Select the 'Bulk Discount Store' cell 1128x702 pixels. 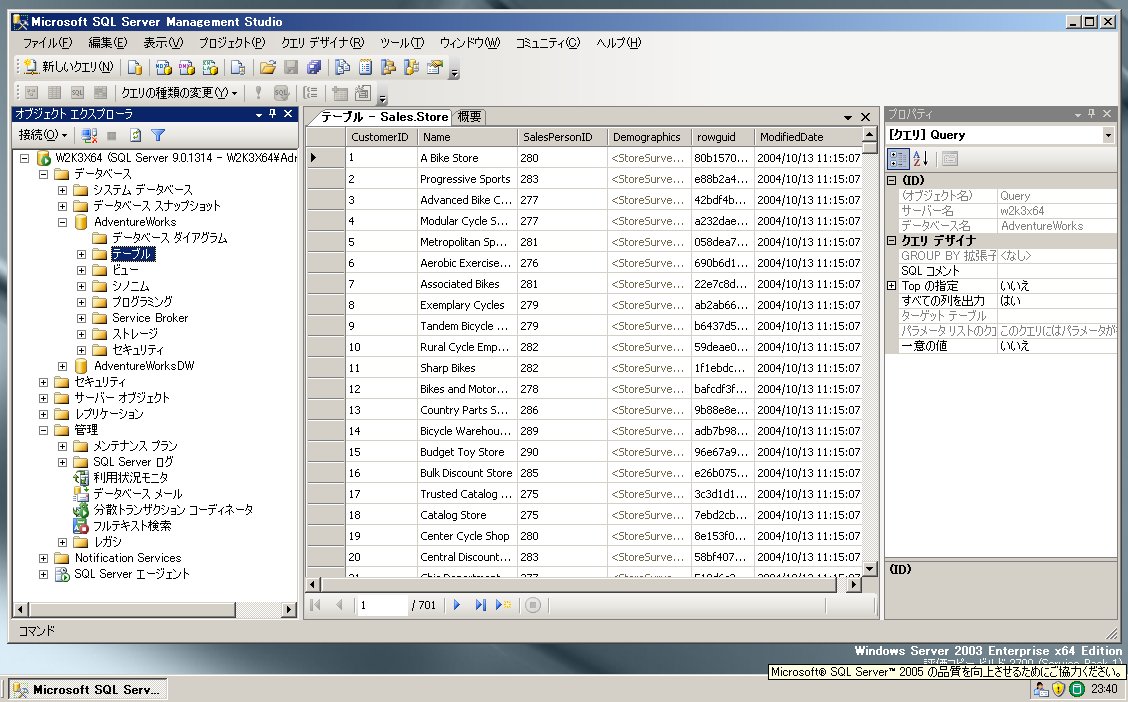click(466, 473)
